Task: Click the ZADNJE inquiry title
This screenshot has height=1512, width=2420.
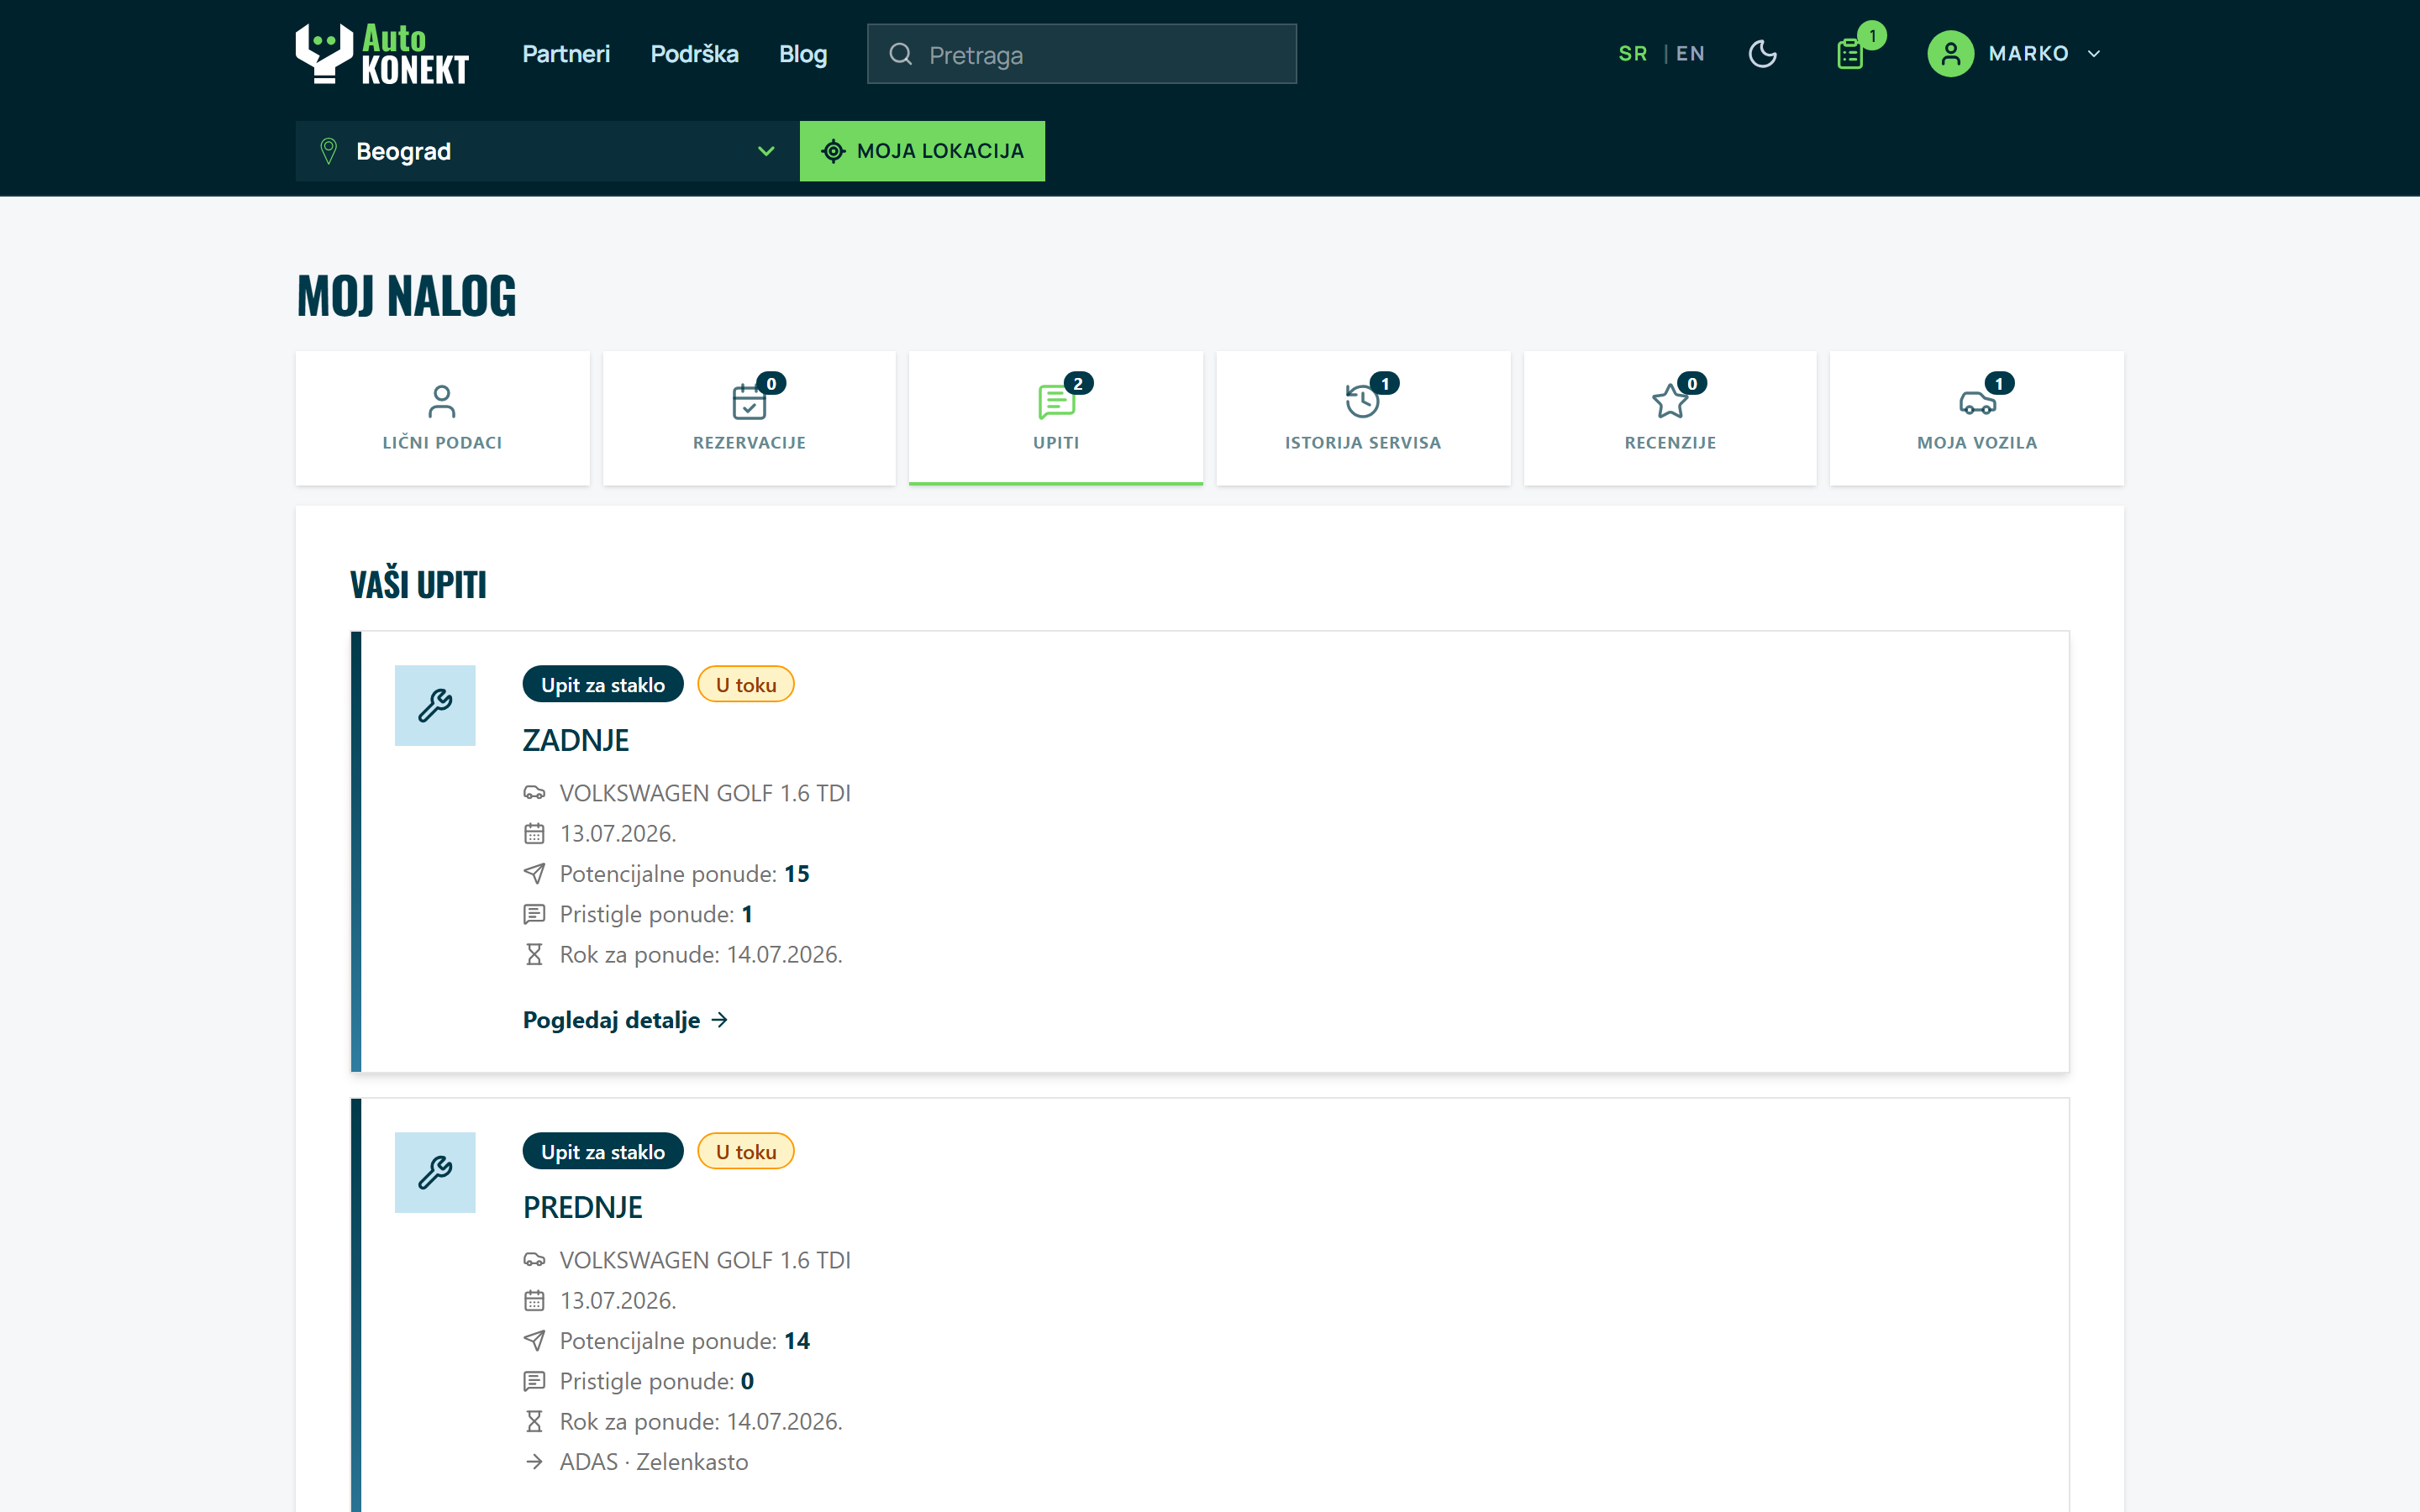Action: click(x=576, y=741)
